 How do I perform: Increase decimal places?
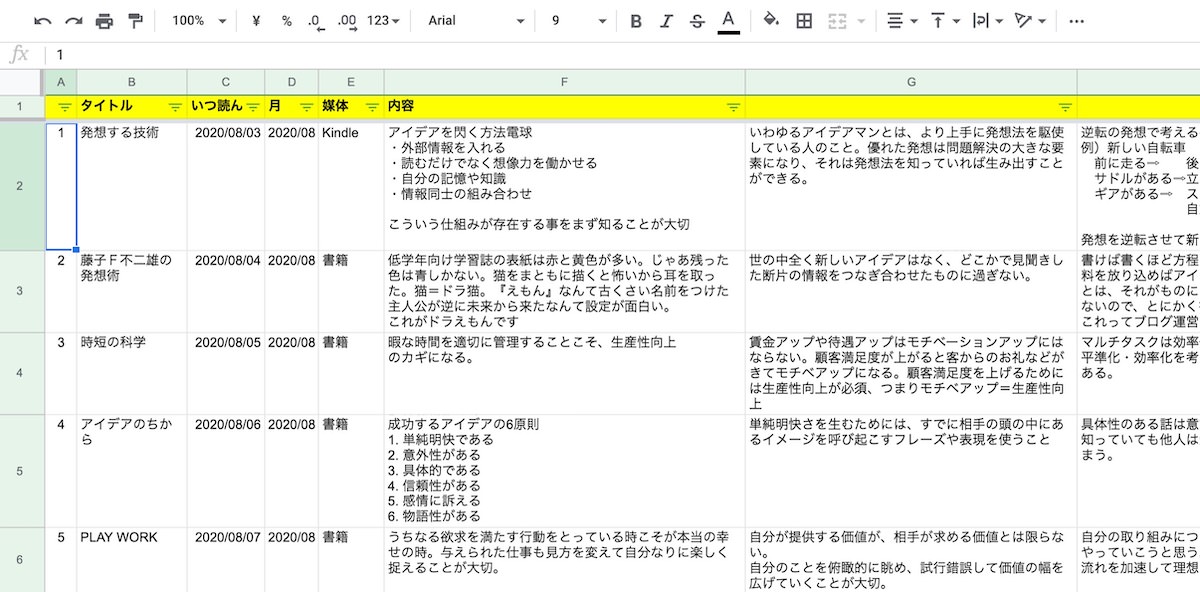(347, 21)
